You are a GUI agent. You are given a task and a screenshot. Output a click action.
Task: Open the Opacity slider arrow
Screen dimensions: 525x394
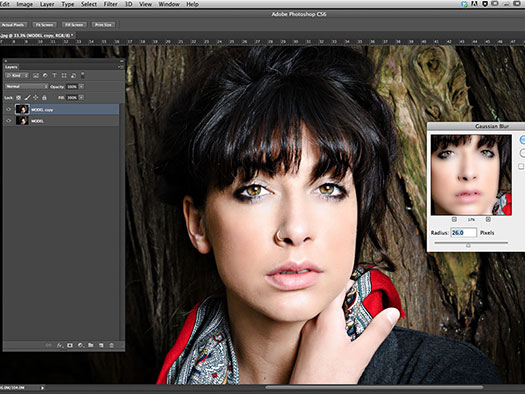pos(81,86)
